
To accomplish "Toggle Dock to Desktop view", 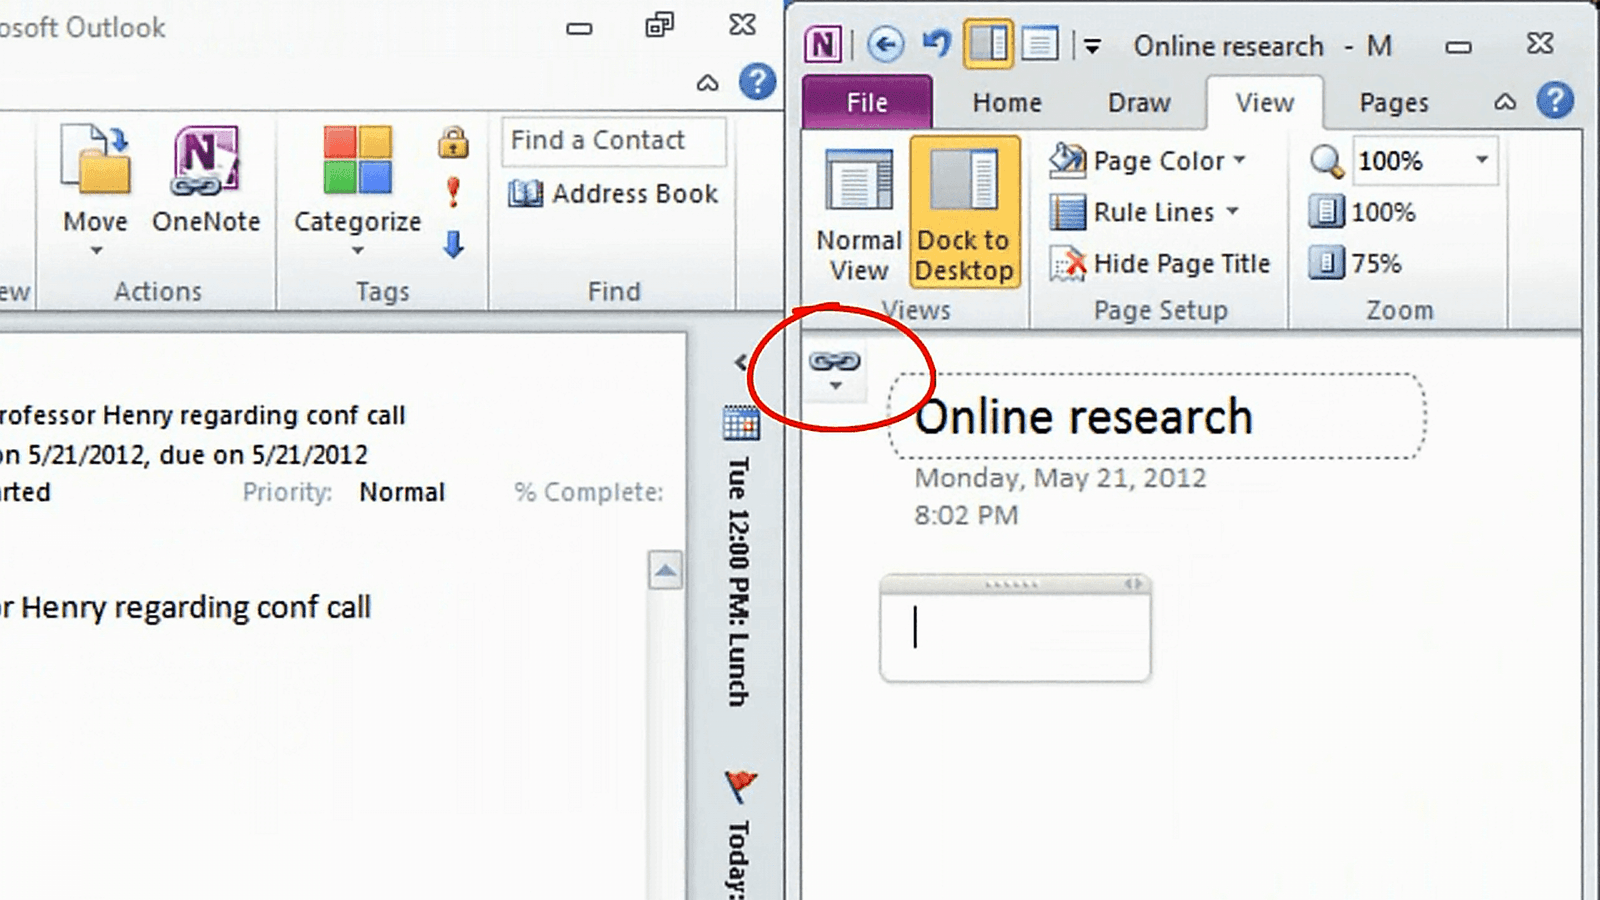I will (963, 210).
